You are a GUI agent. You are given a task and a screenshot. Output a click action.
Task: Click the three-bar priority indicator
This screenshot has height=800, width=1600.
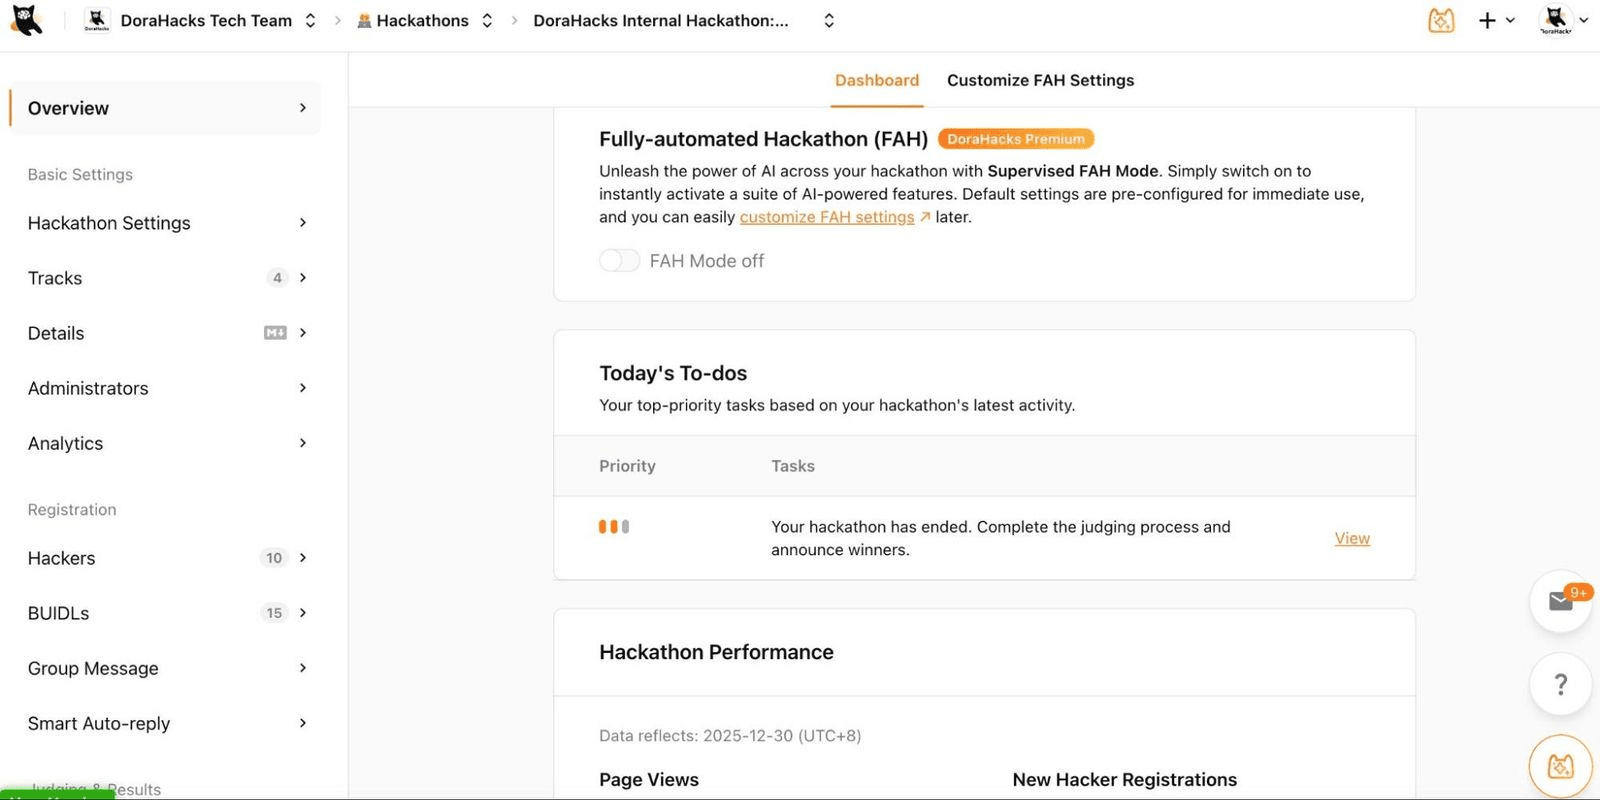pos(614,527)
